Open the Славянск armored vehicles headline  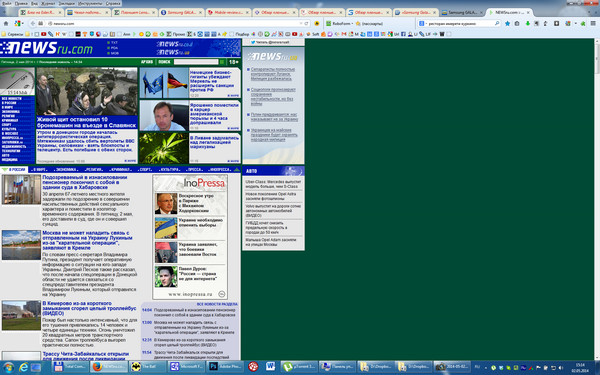(x=86, y=122)
